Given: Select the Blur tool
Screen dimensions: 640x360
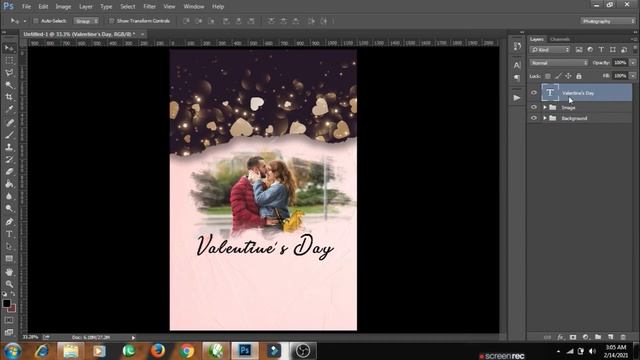Looking at the screenshot, I should tap(9, 196).
